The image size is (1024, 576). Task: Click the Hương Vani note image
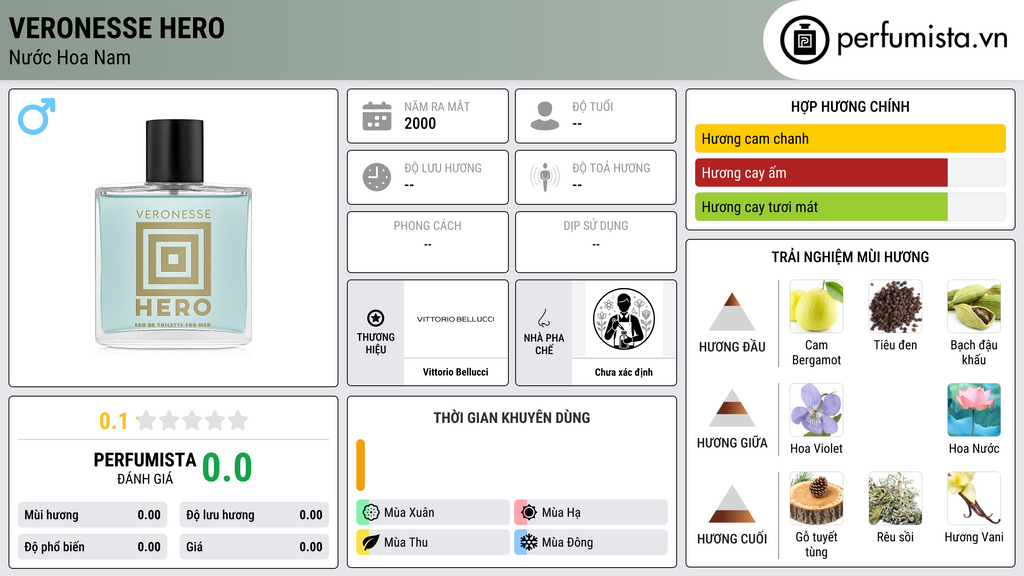[974, 499]
